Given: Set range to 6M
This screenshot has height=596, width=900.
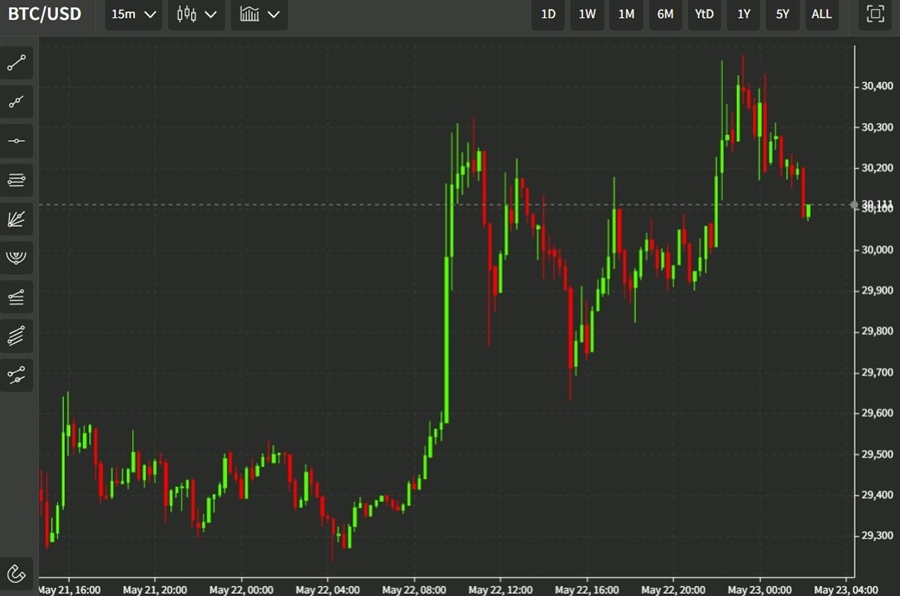Looking at the screenshot, I should [665, 14].
